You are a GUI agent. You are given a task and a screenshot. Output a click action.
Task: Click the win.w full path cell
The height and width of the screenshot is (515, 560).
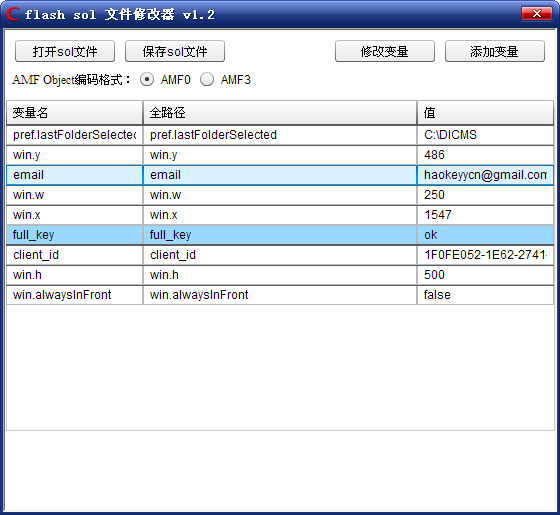(x=280, y=195)
